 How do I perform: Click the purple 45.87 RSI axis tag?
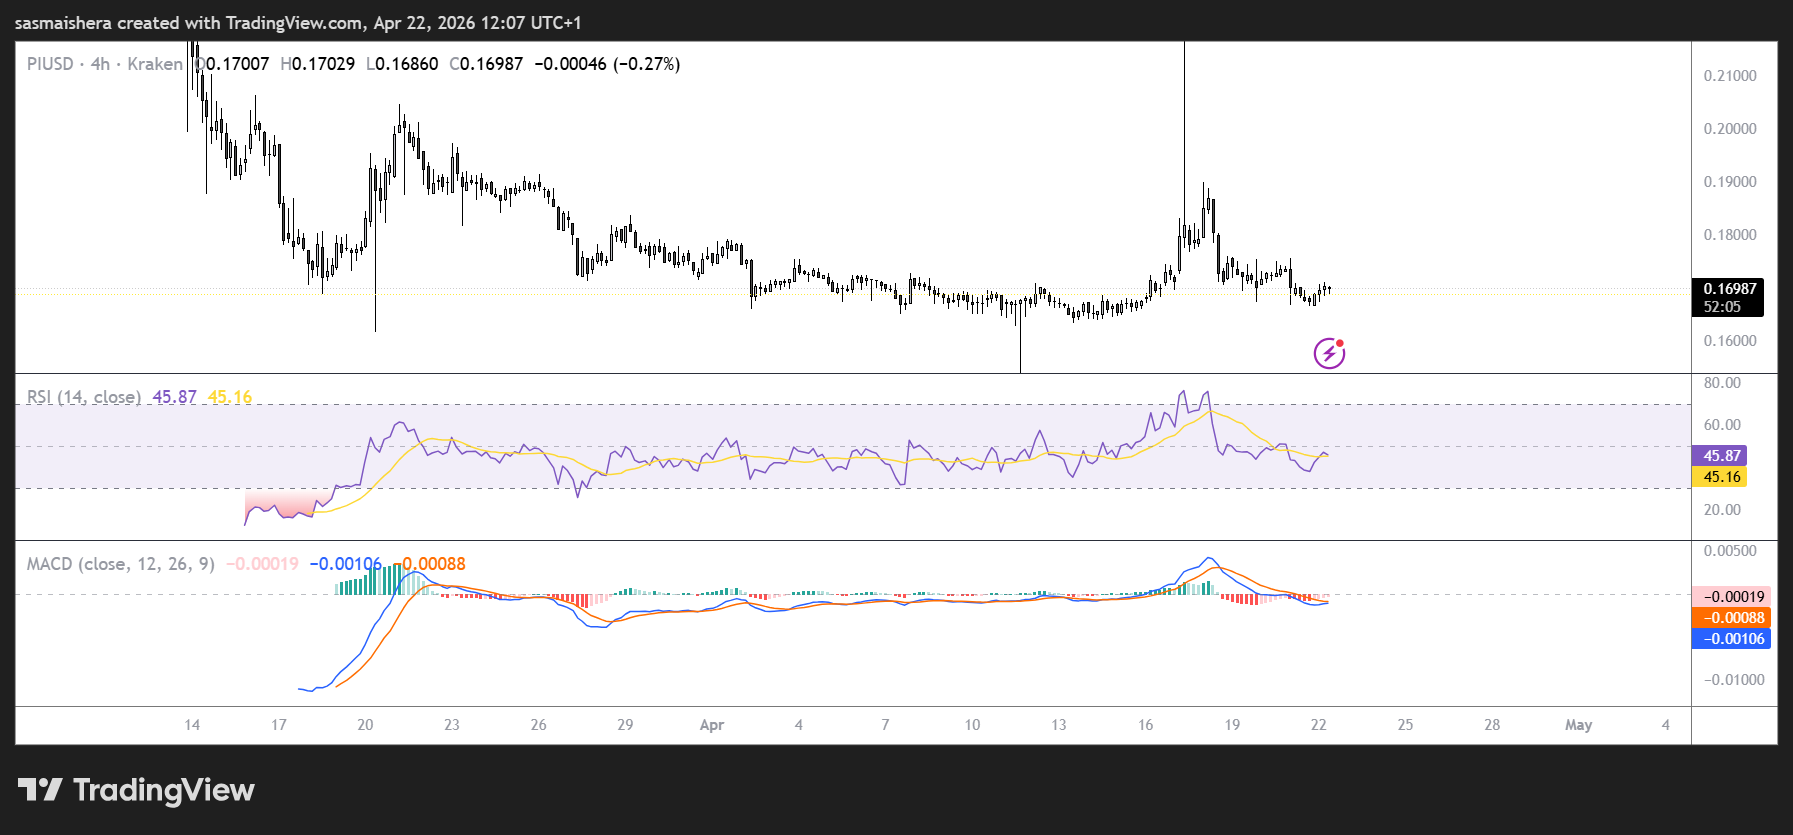1719,456
